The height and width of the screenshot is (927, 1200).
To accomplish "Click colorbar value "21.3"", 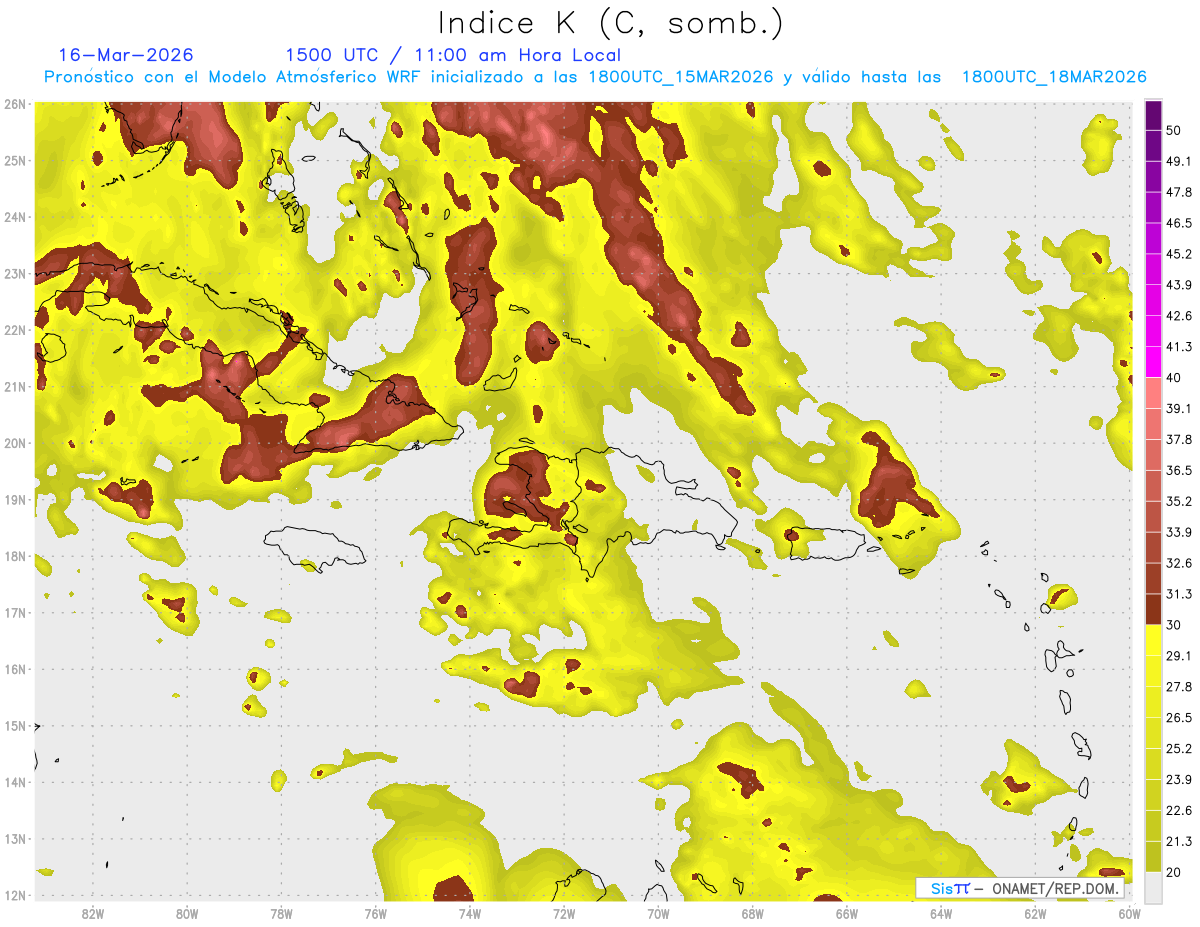I will point(1178,842).
